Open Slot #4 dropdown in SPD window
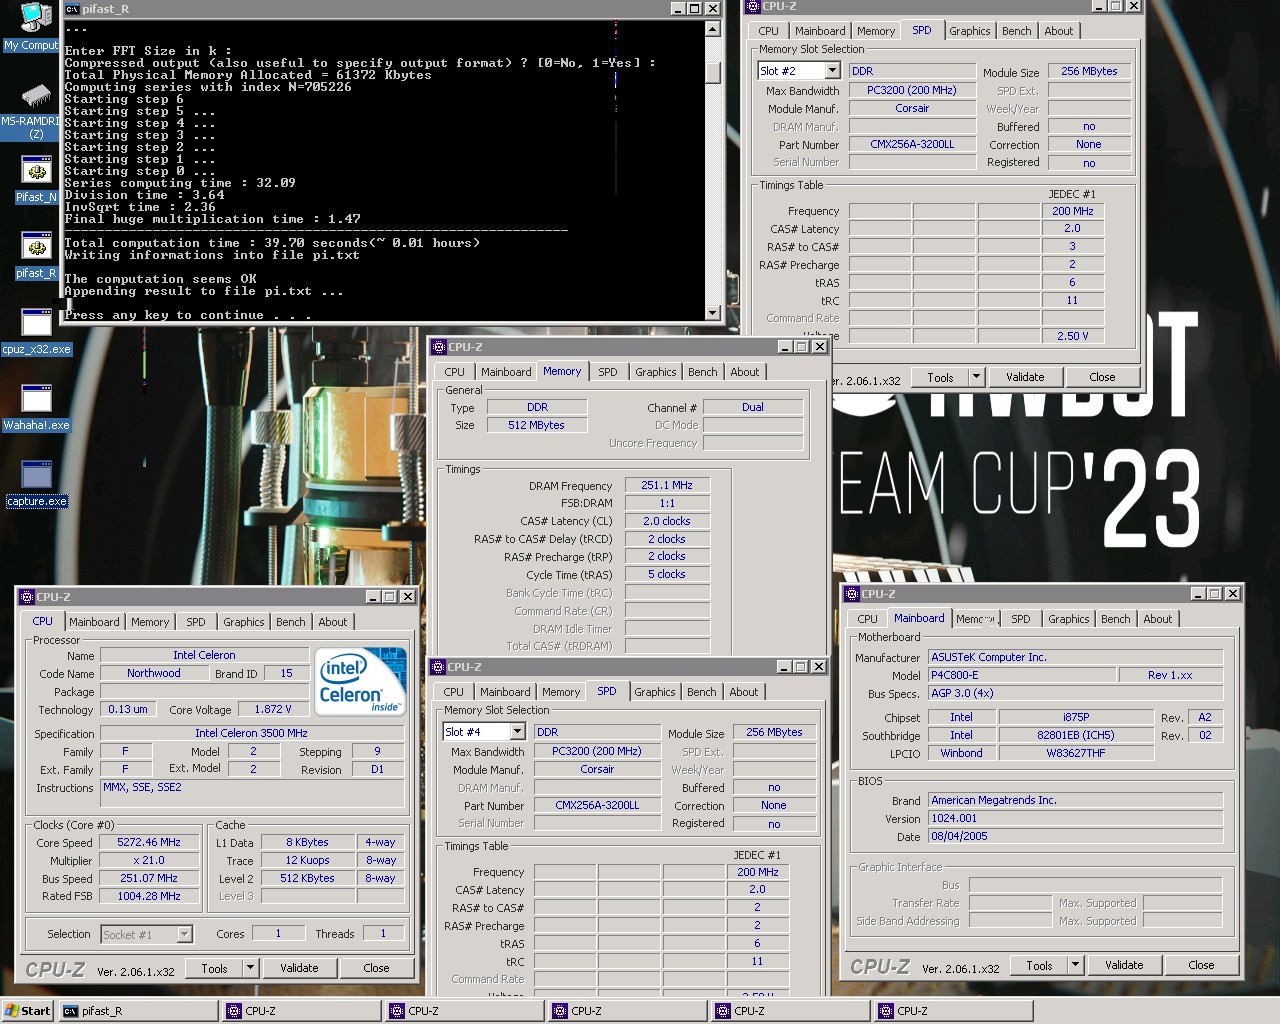 [x=517, y=732]
